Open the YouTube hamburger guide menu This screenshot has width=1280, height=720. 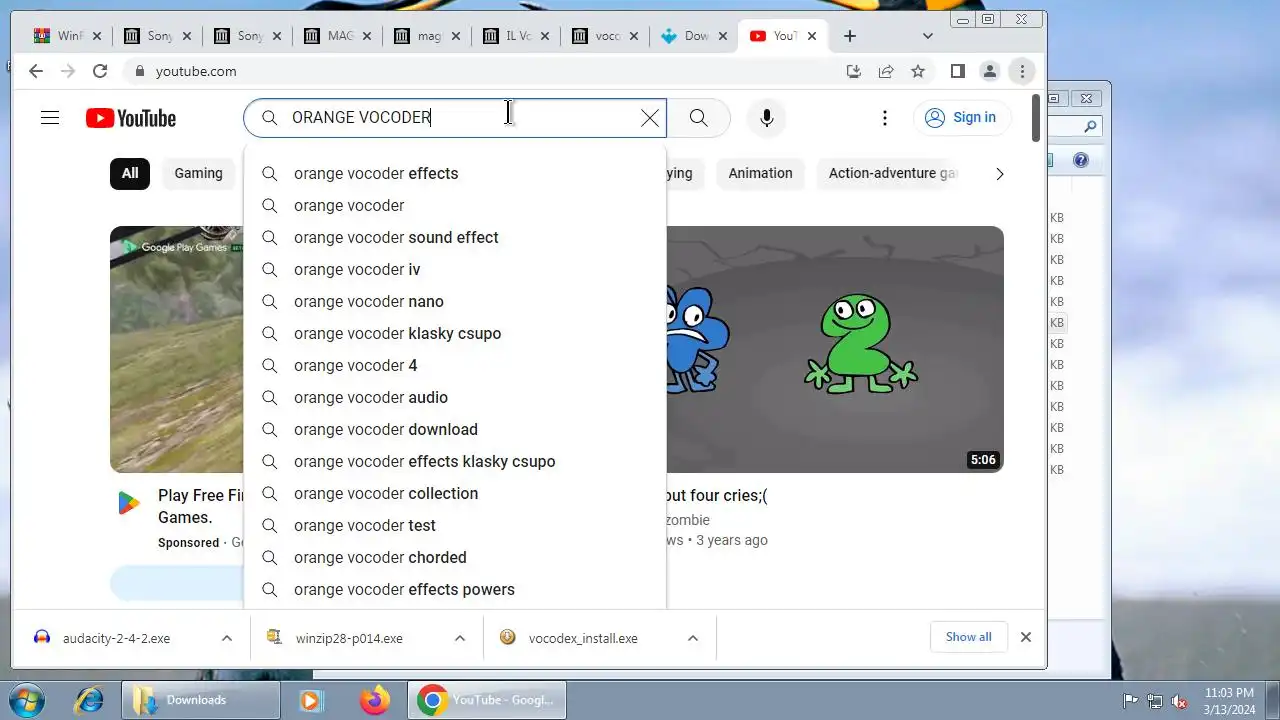50,118
